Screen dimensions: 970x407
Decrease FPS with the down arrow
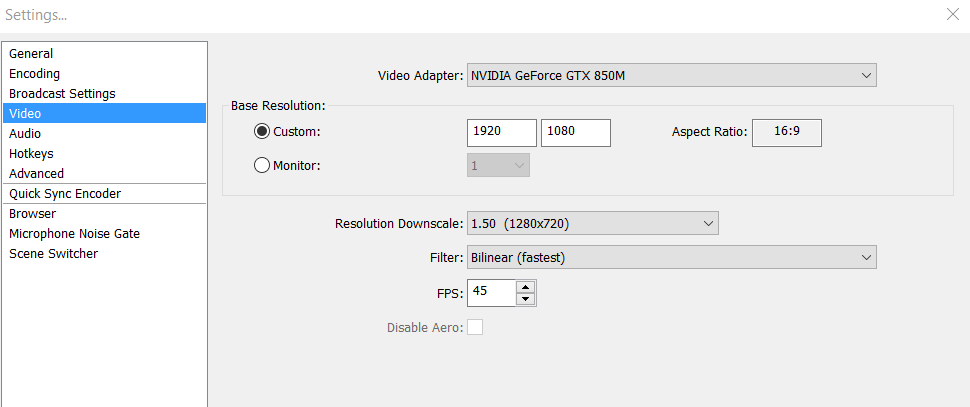click(x=526, y=299)
